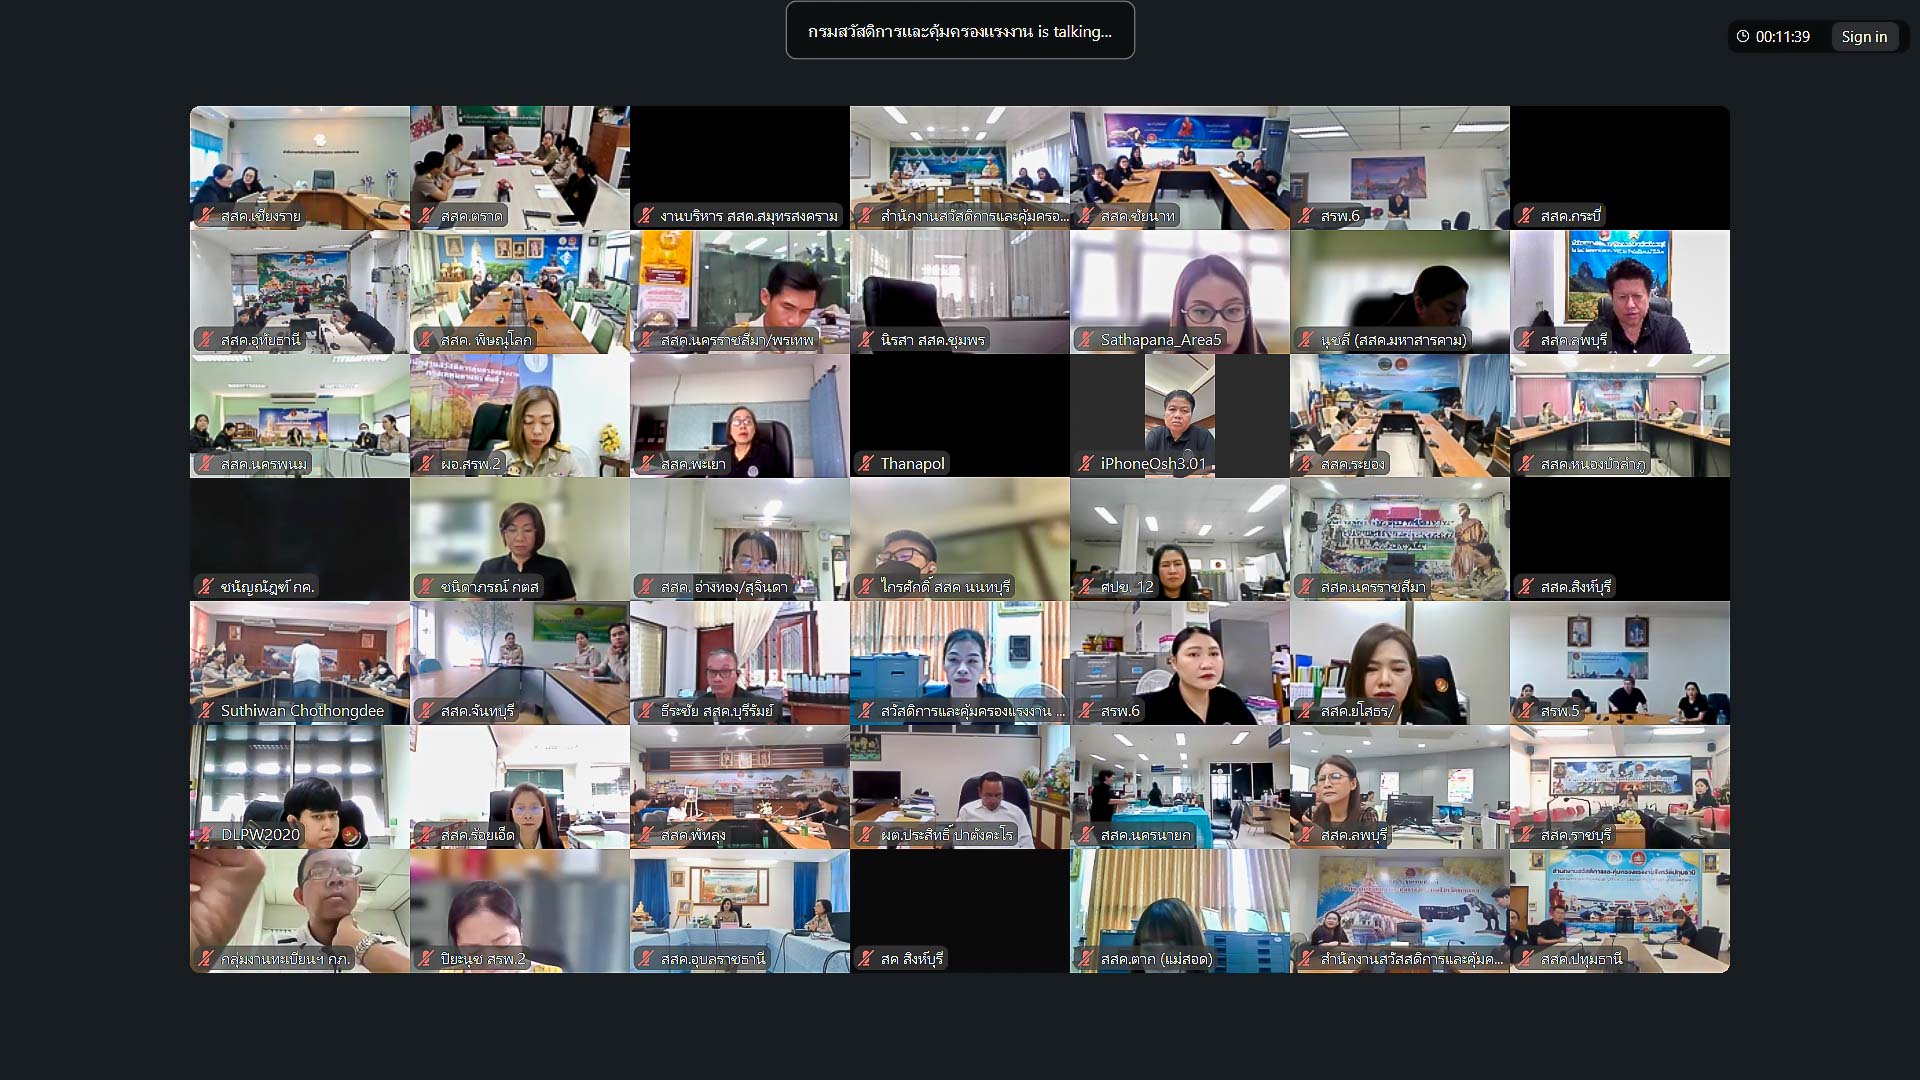
Task: Click the สสค.ตาก (แม่สอด) name label
Action: (1156, 959)
